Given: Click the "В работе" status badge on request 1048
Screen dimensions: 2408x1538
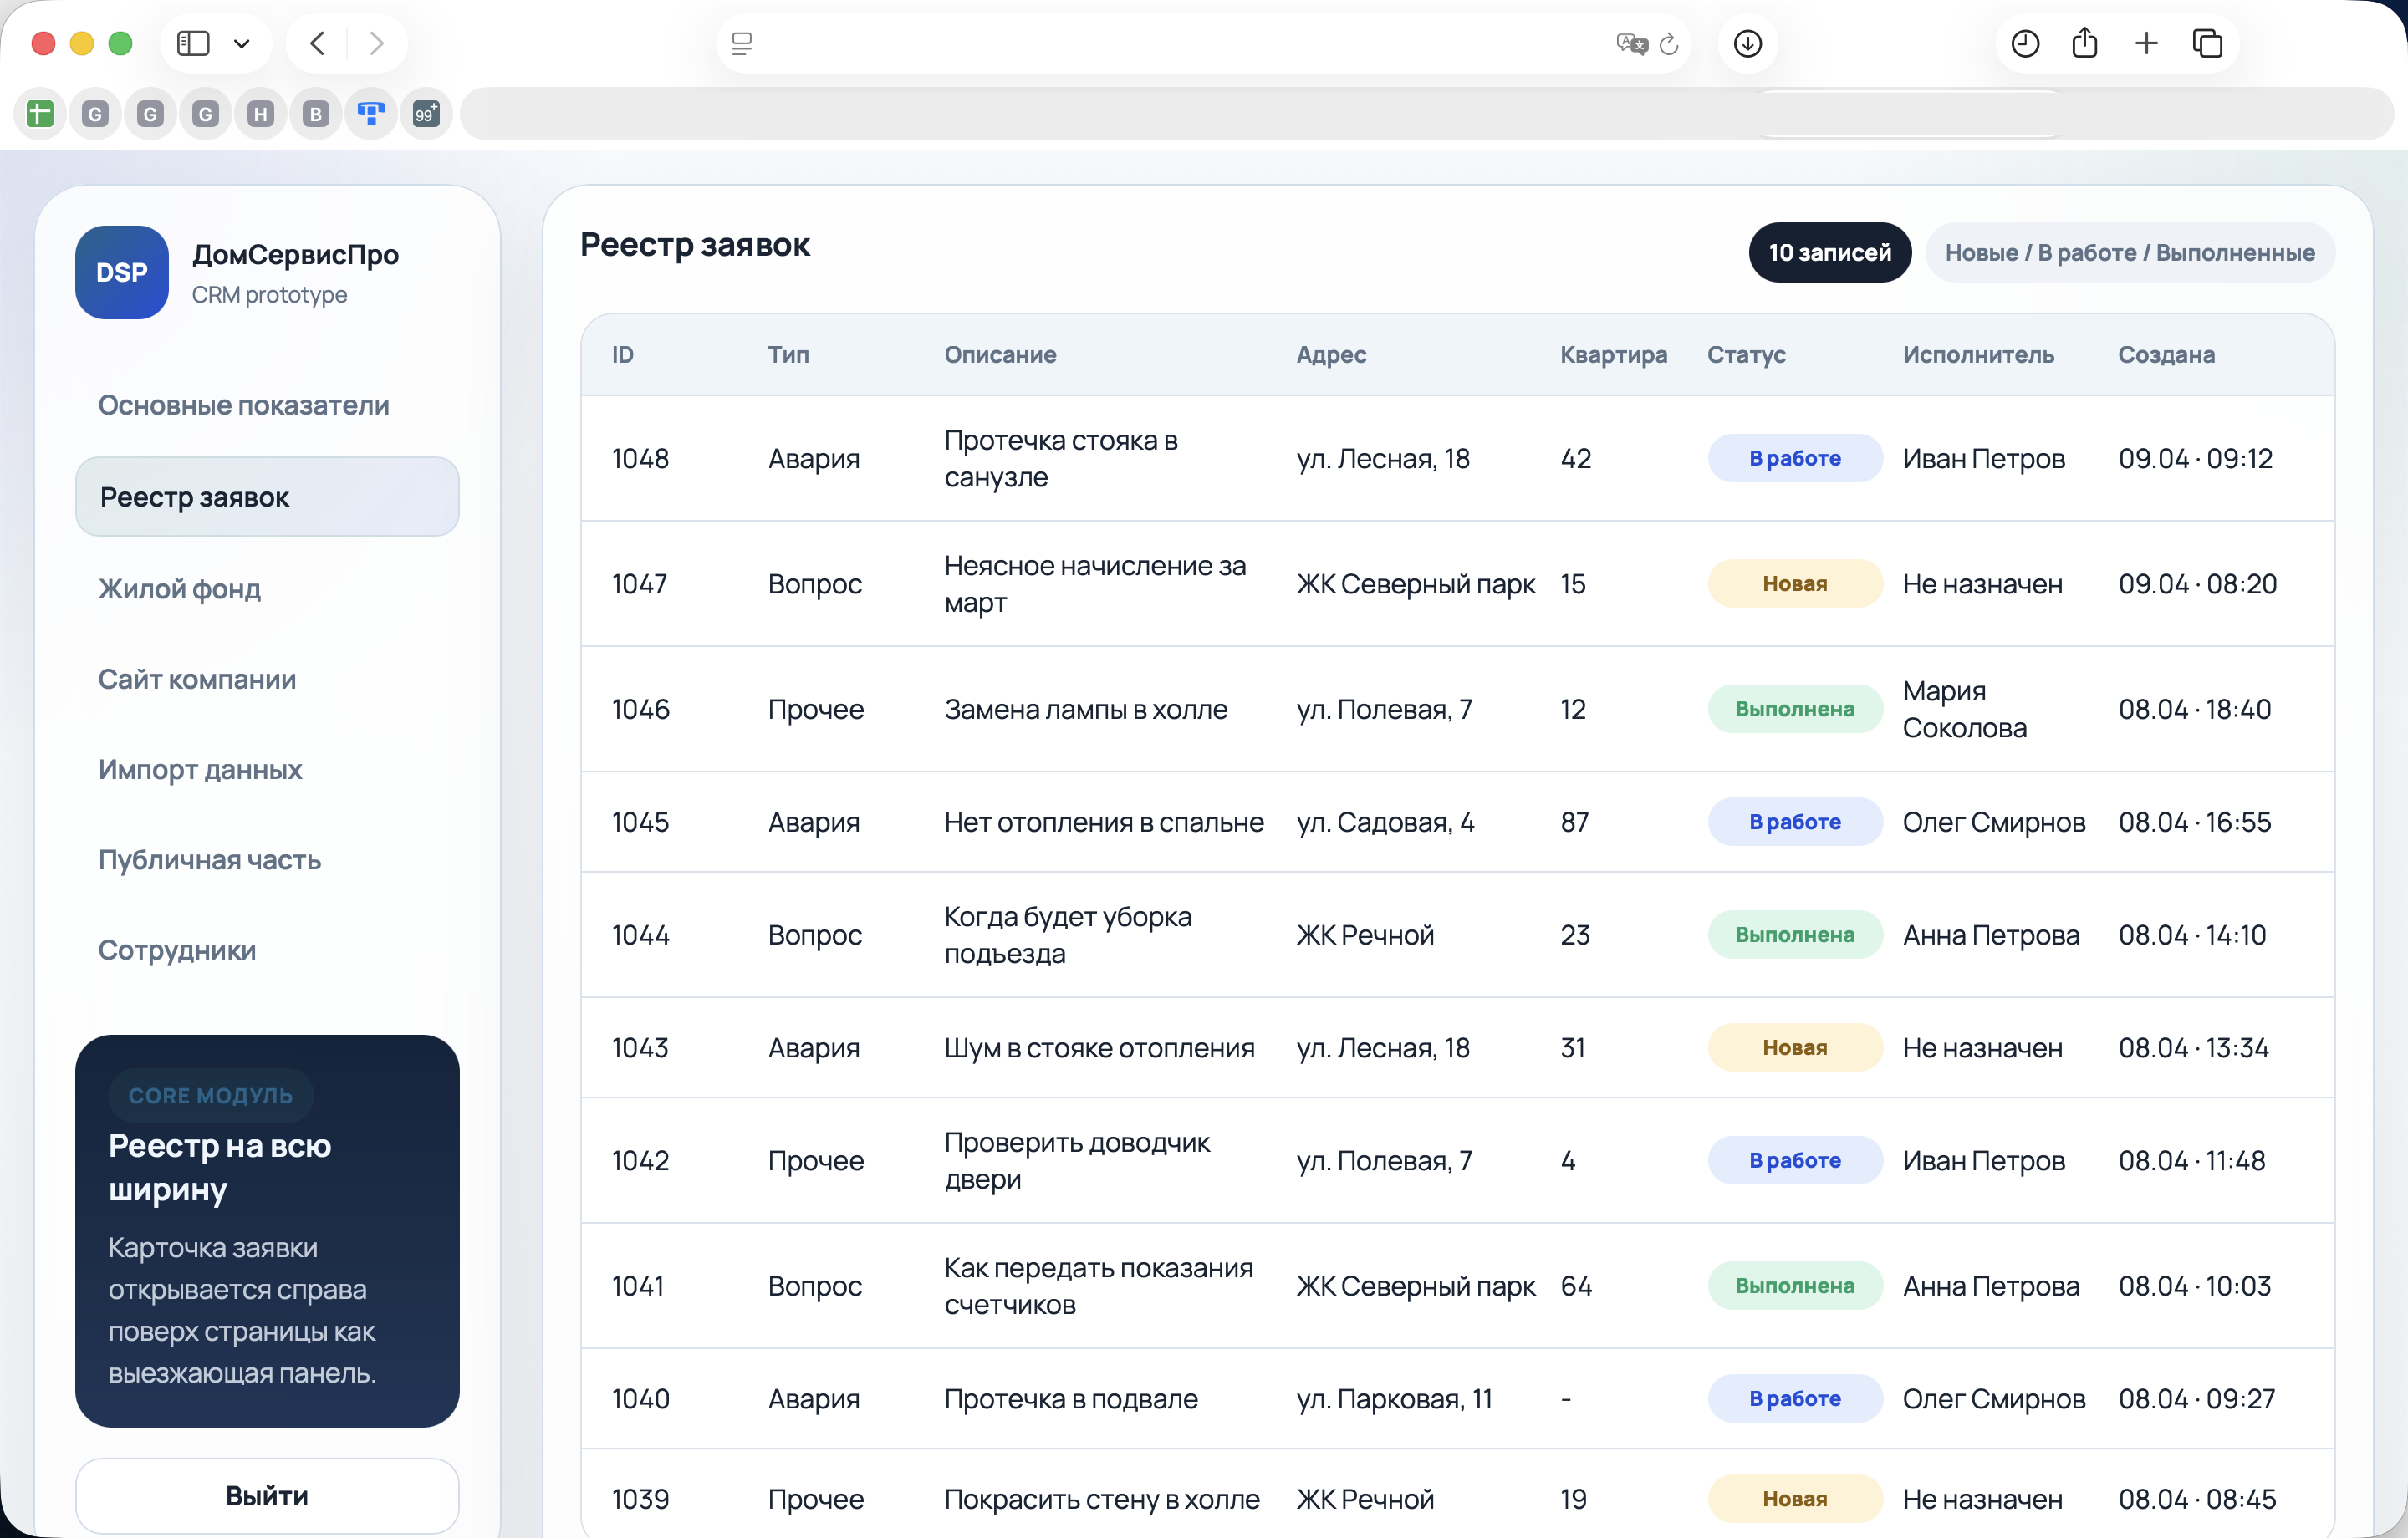Looking at the screenshot, I should 1794,457.
